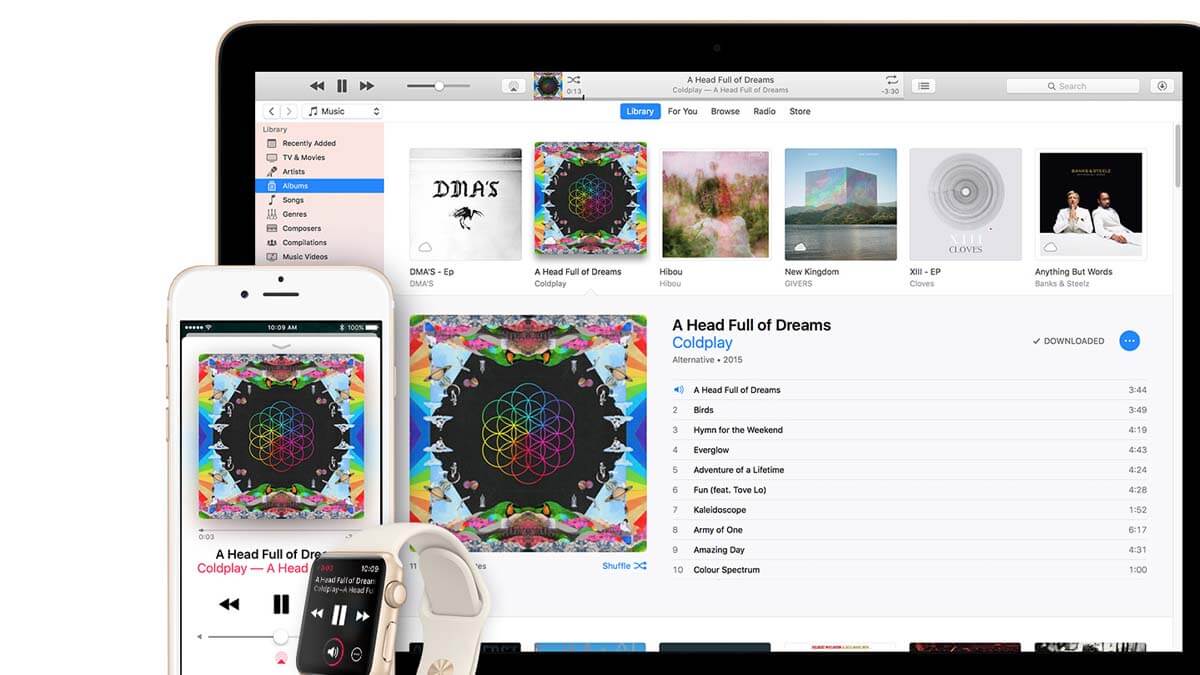Viewport: 1200px width, 675px height.
Task: Click cloud icon on Anything But Words cover
Action: tap(1050, 247)
